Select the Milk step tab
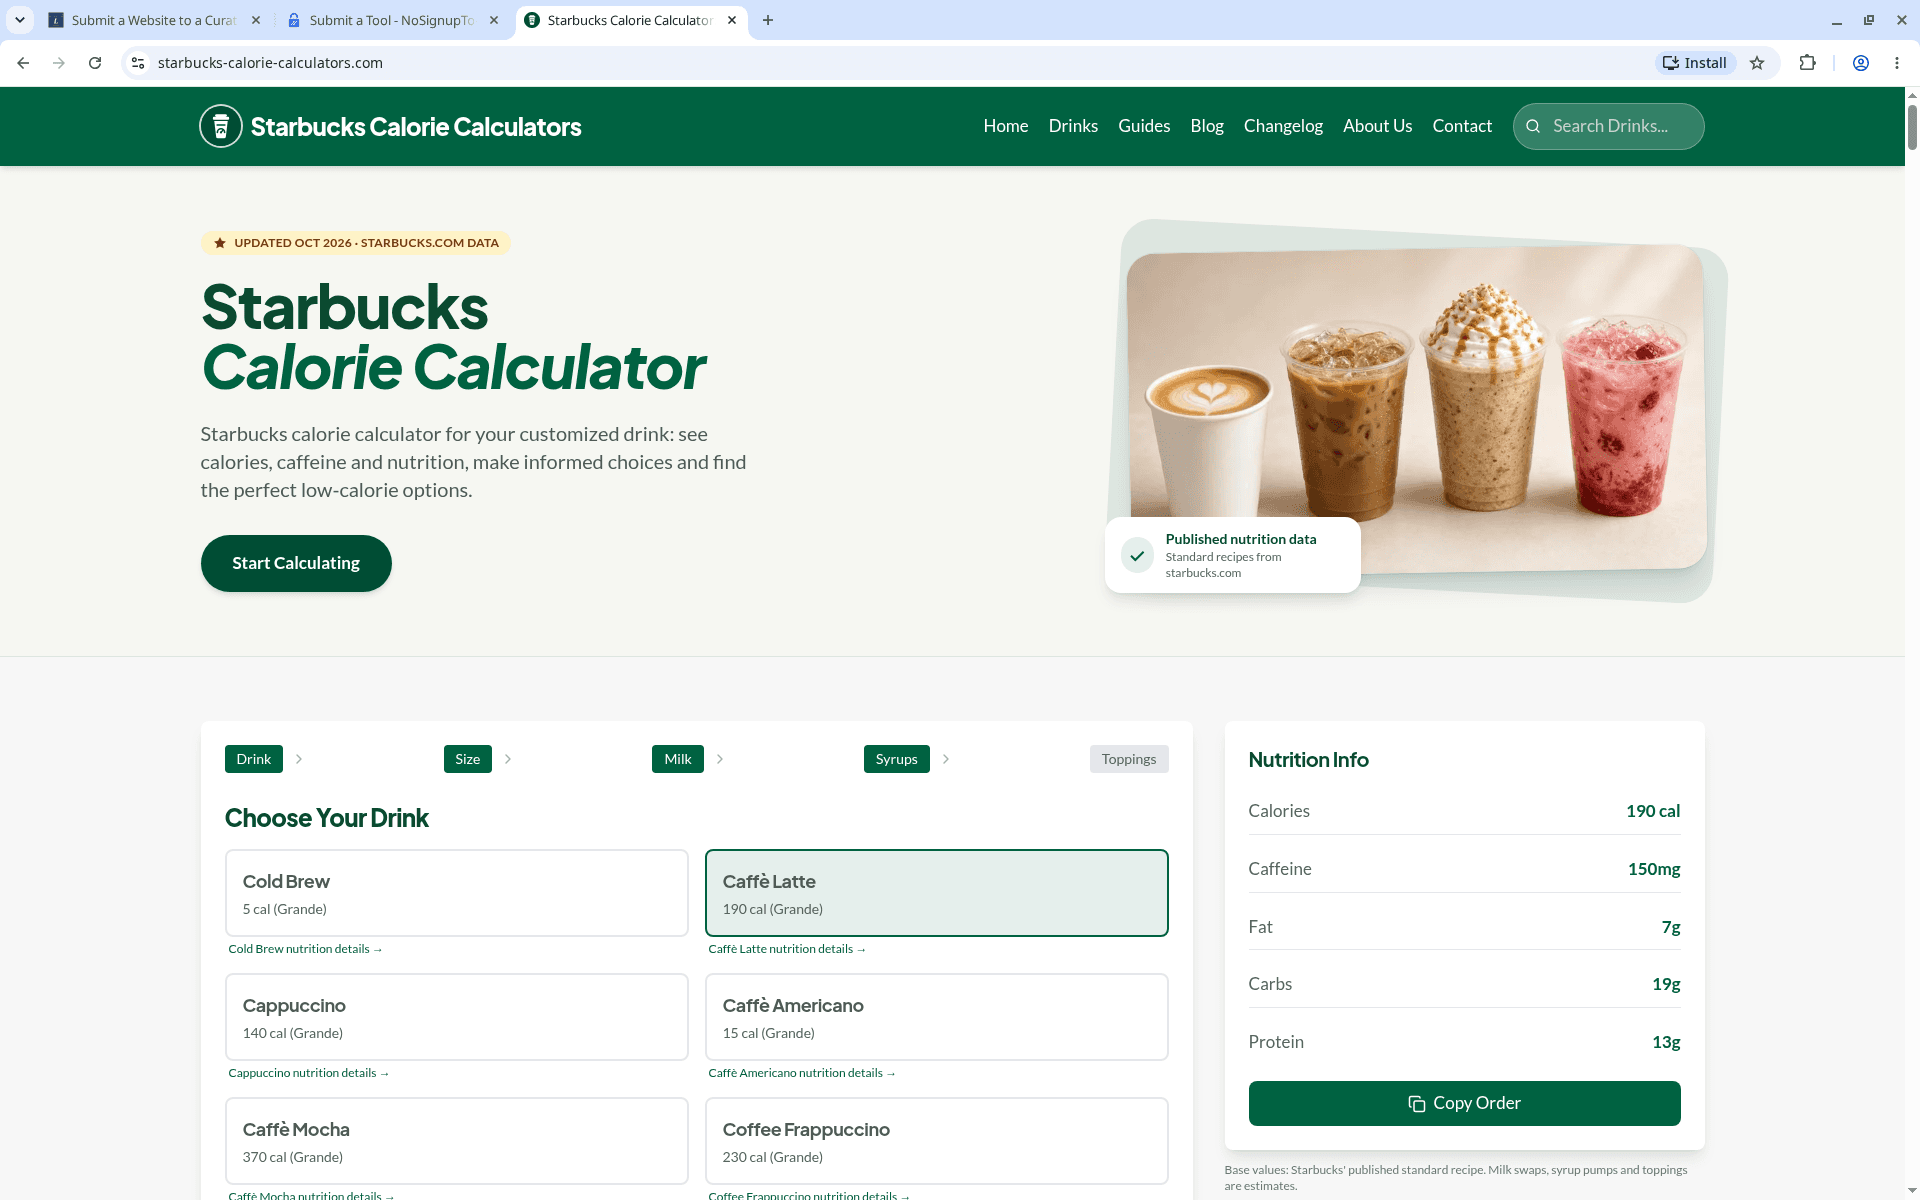This screenshot has width=1920, height=1200. pos(678,759)
